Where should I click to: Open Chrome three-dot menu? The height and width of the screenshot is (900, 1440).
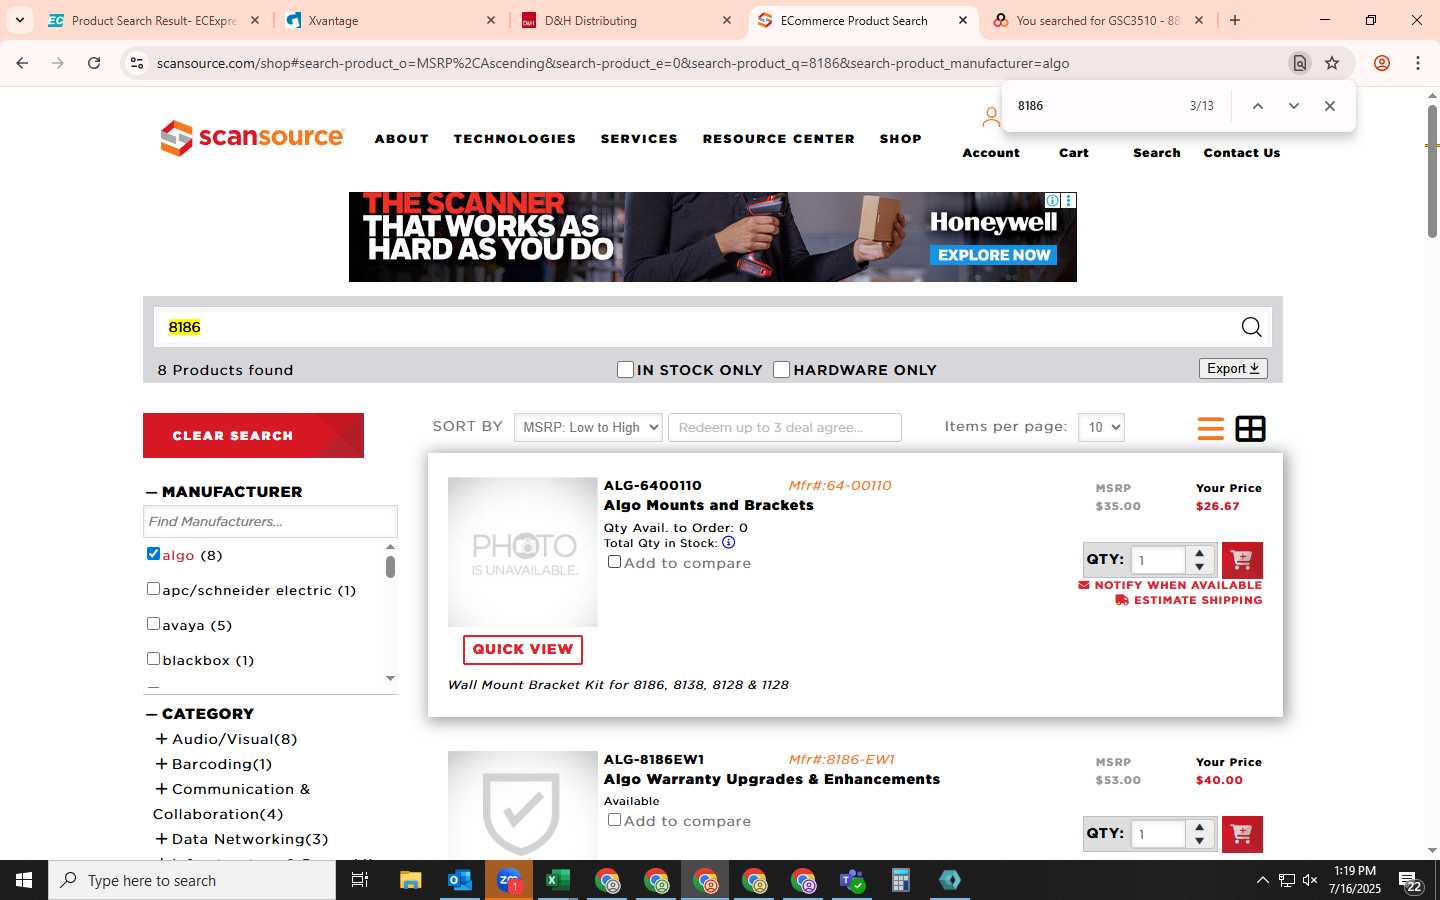[1418, 63]
